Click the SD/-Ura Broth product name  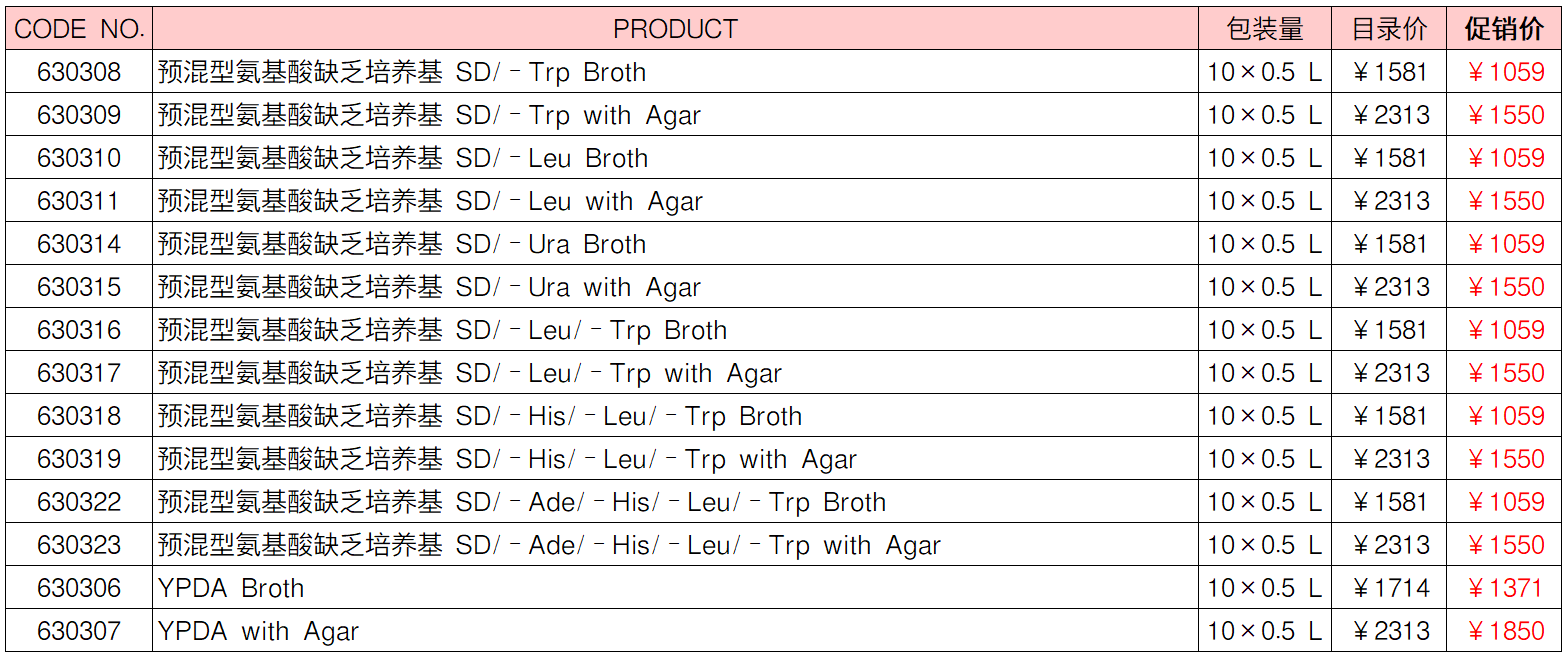coord(402,244)
